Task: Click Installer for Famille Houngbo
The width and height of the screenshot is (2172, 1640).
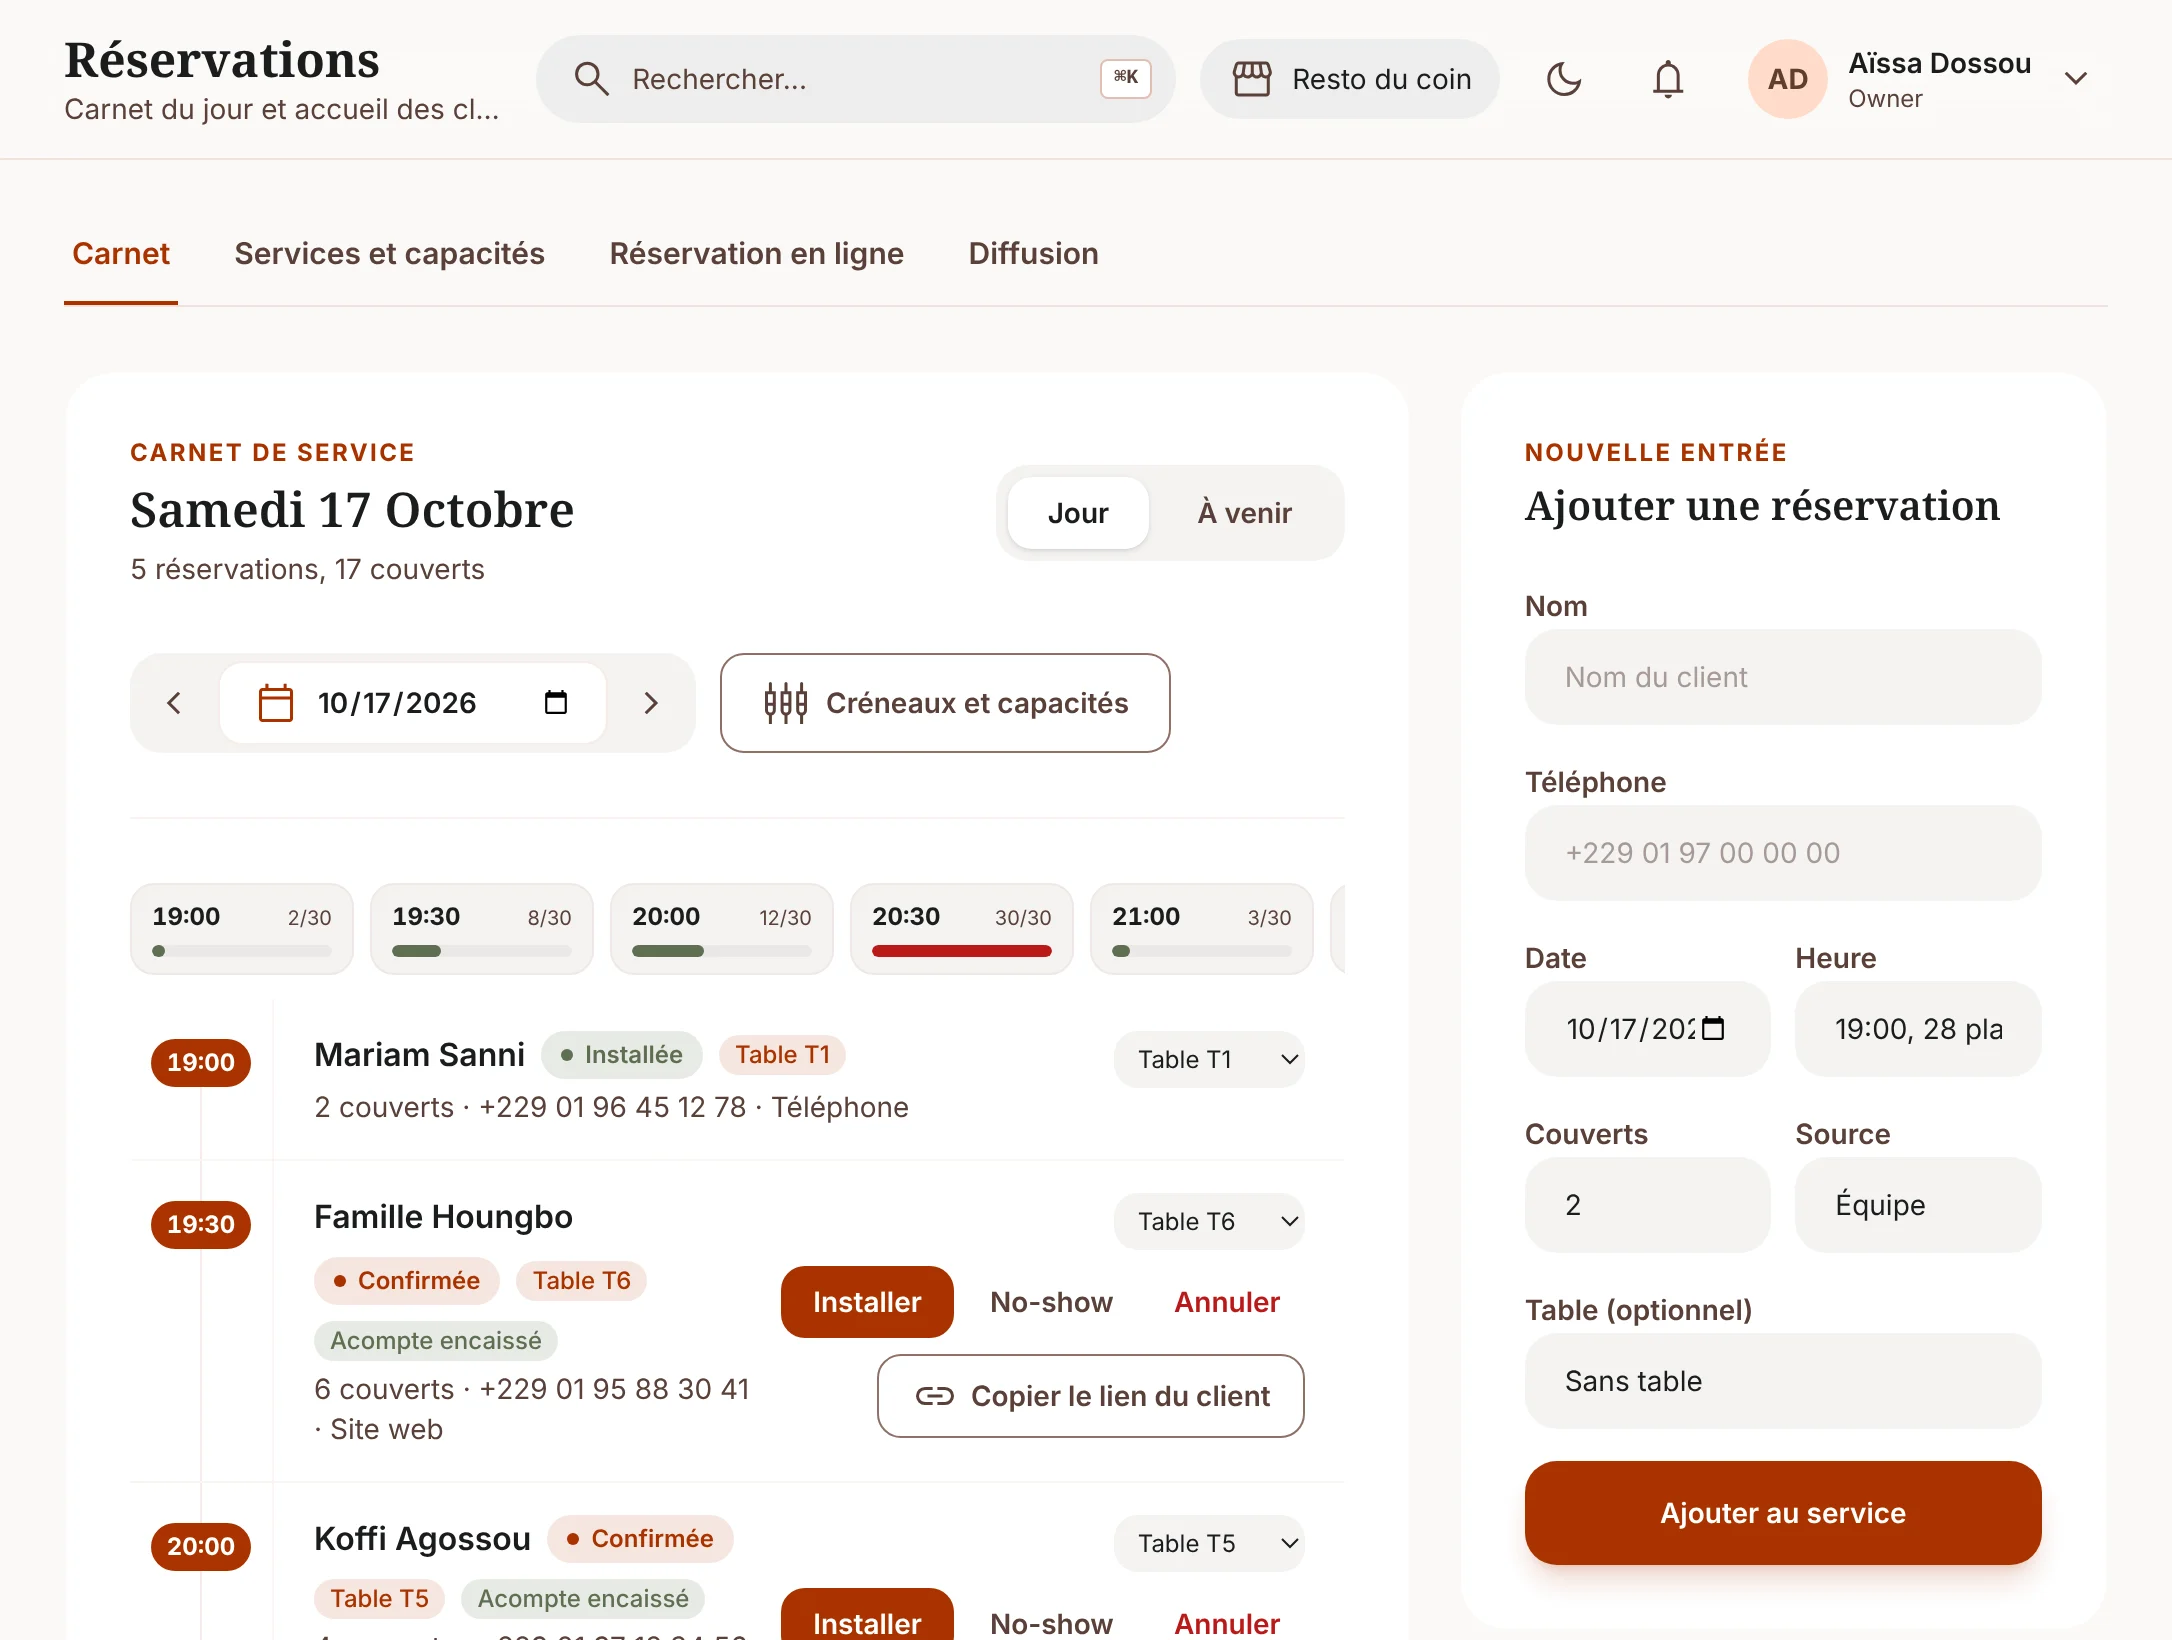Action: [x=867, y=1302]
